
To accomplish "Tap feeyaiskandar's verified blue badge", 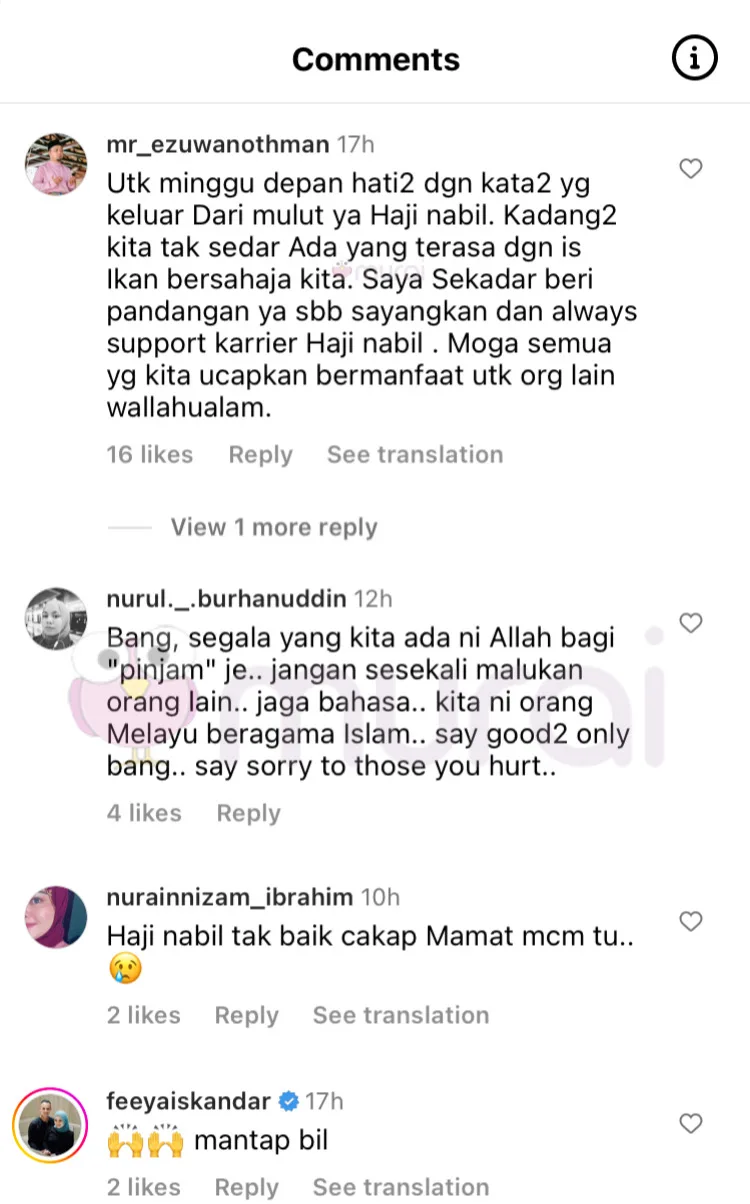I will tap(288, 1102).
